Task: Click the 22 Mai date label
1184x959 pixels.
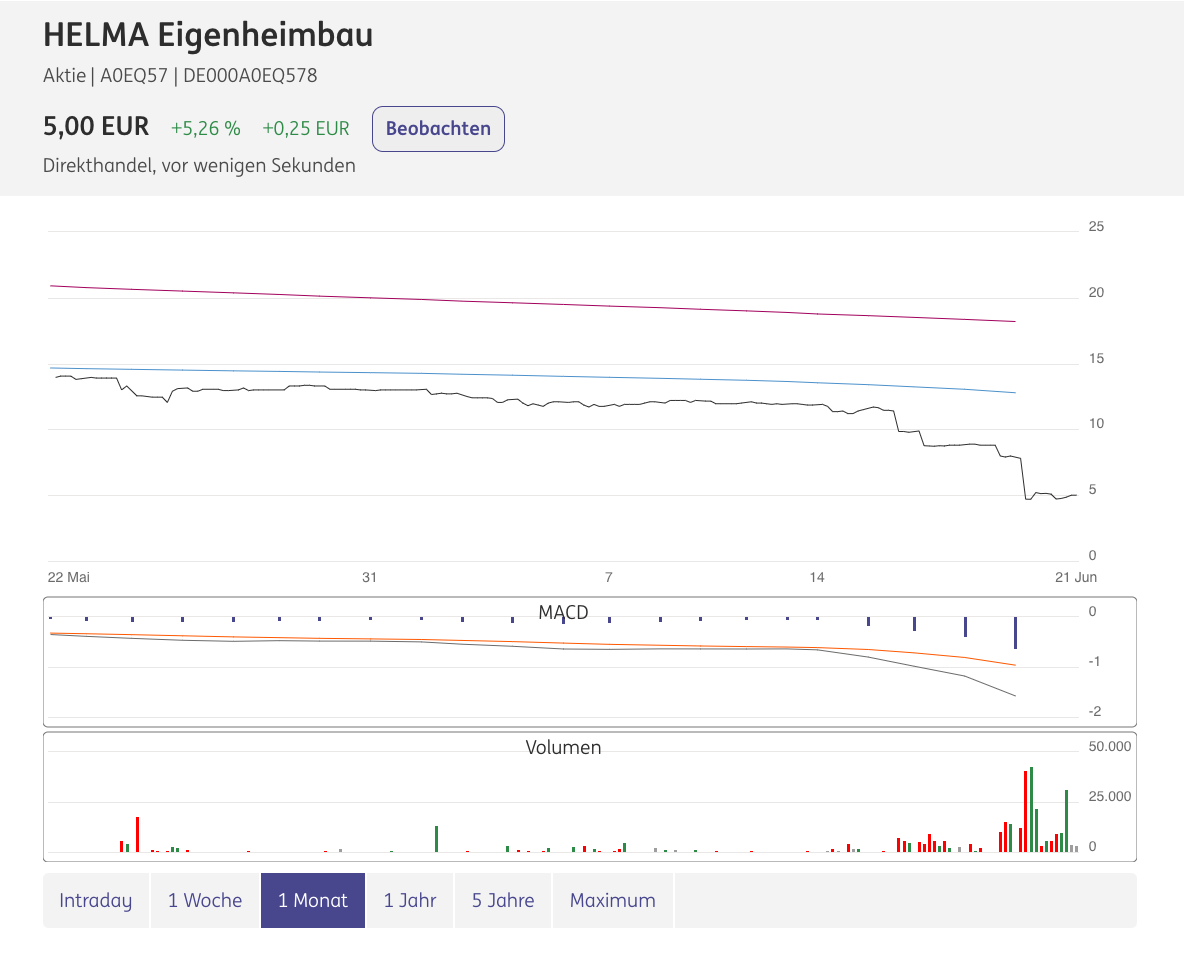Action: click(x=69, y=577)
